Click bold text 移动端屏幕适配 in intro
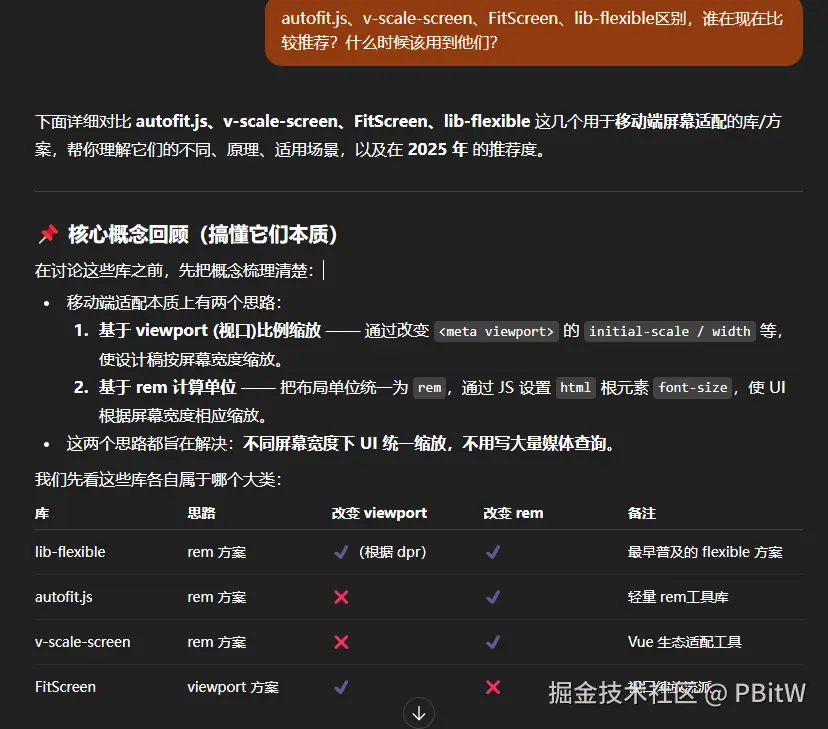This screenshot has height=729, width=828. tap(671, 121)
